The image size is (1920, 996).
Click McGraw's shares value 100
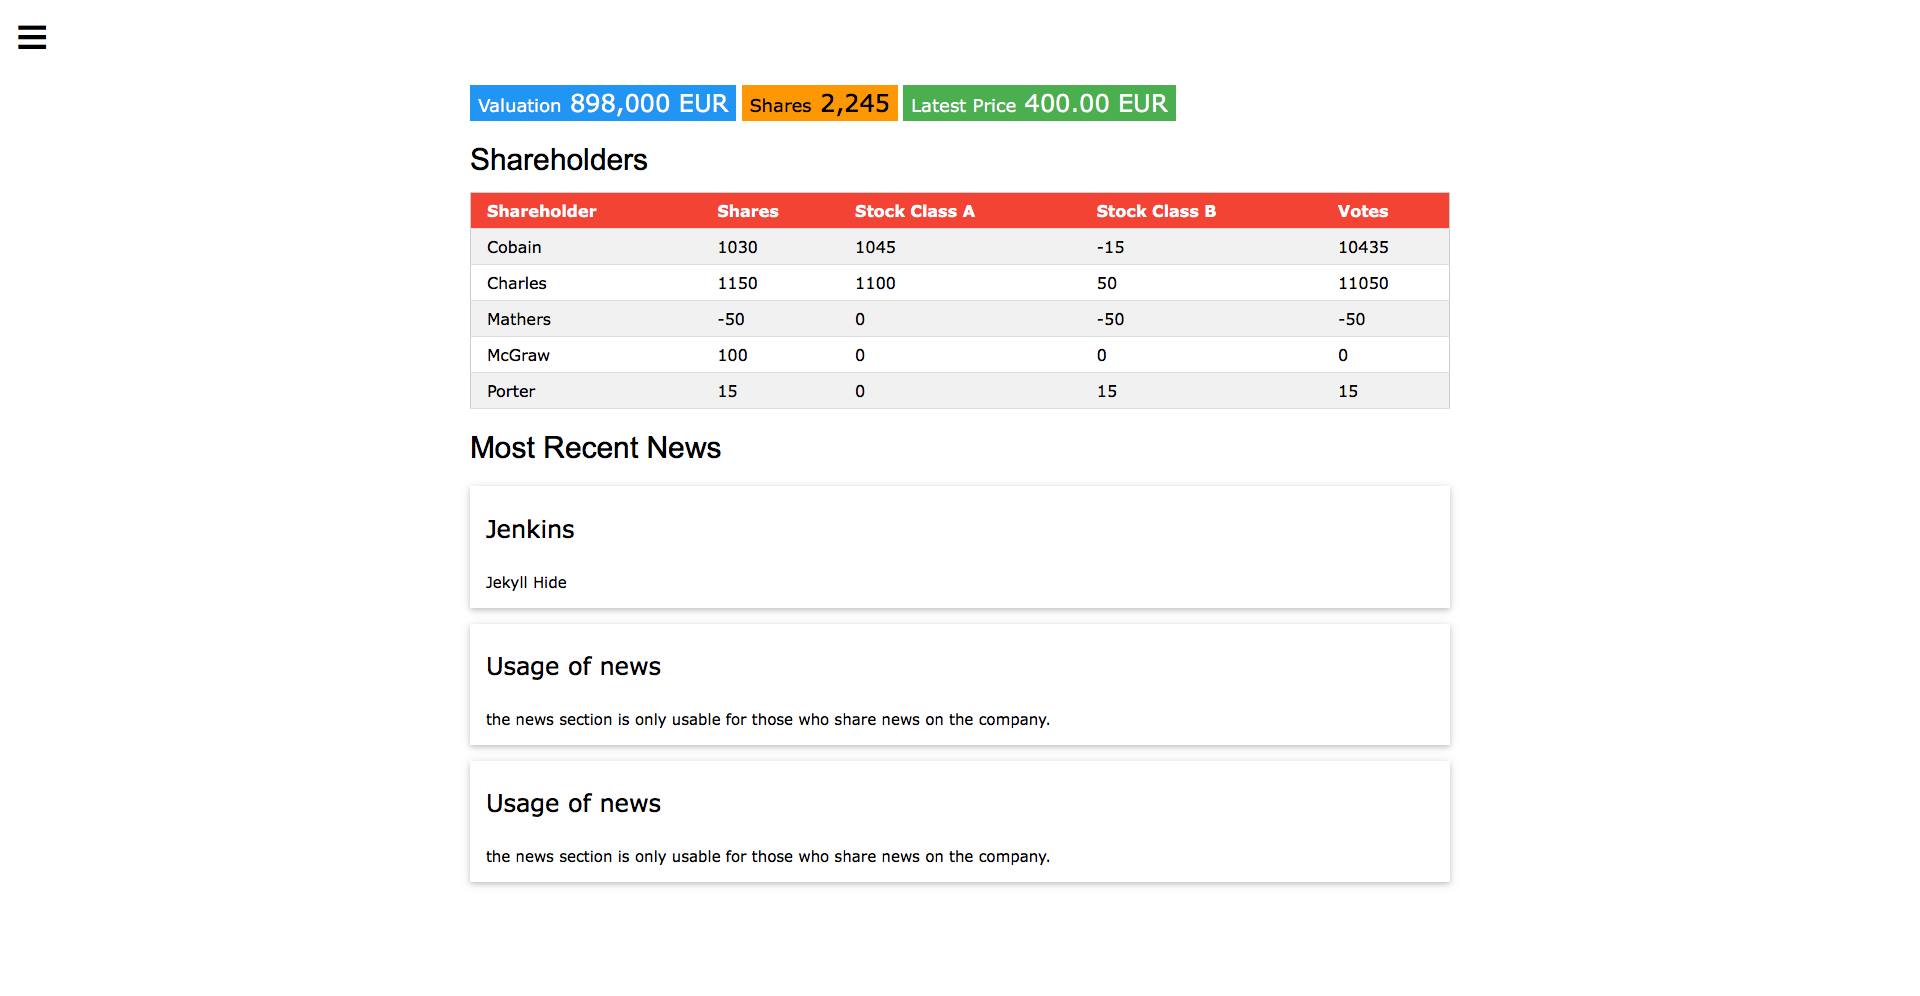pos(732,355)
